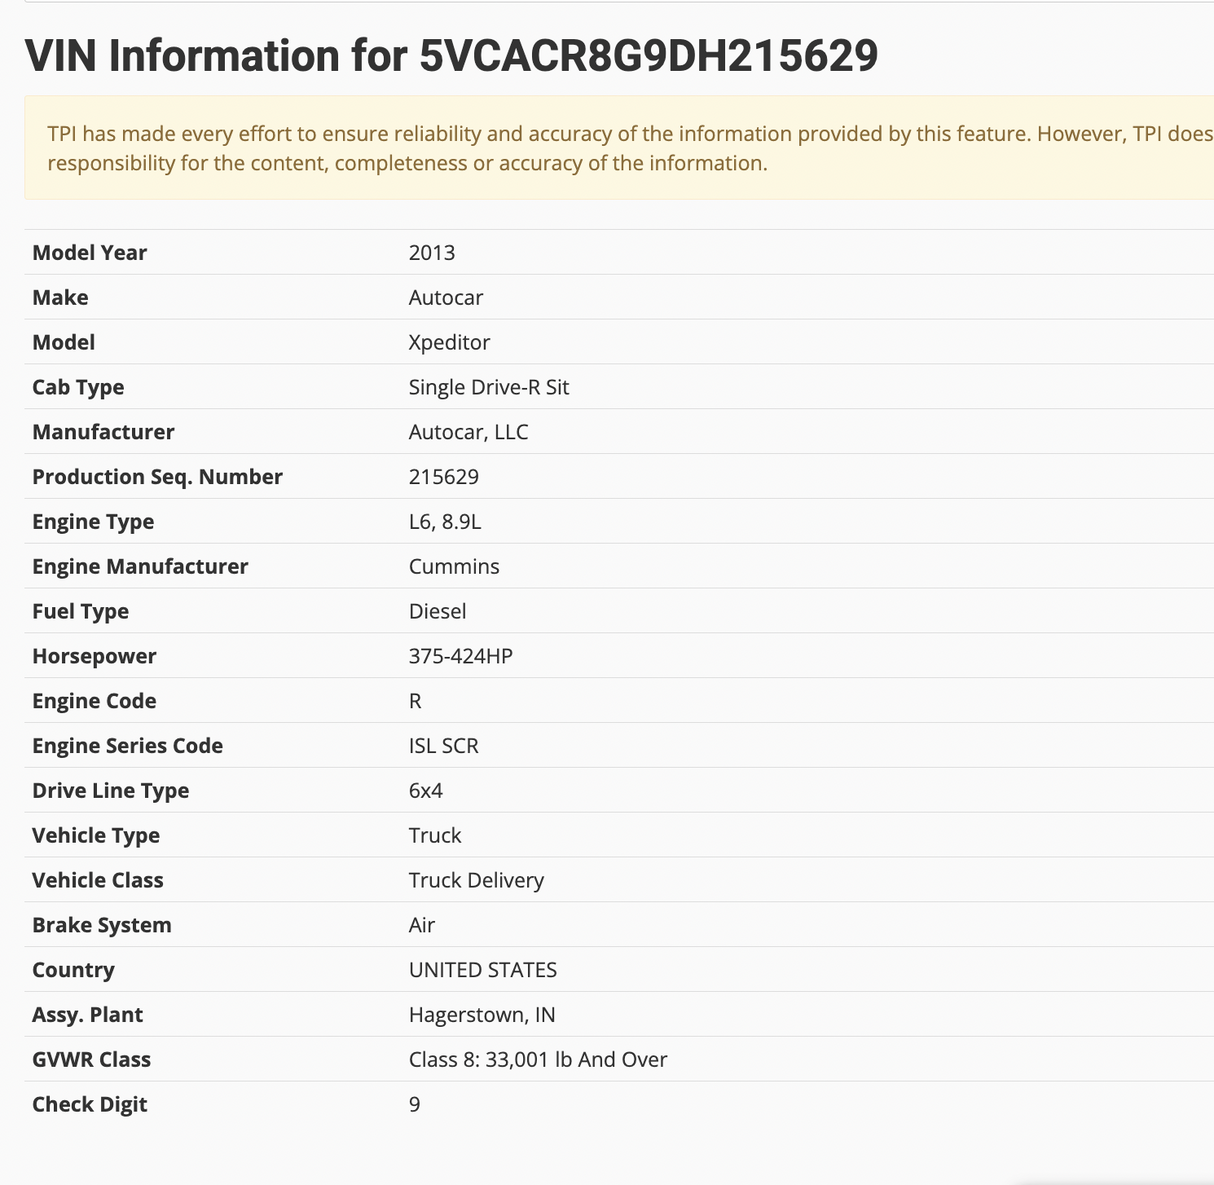Select the Model Year value 2013
Image resolution: width=1214 pixels, height=1185 pixels.
[432, 253]
